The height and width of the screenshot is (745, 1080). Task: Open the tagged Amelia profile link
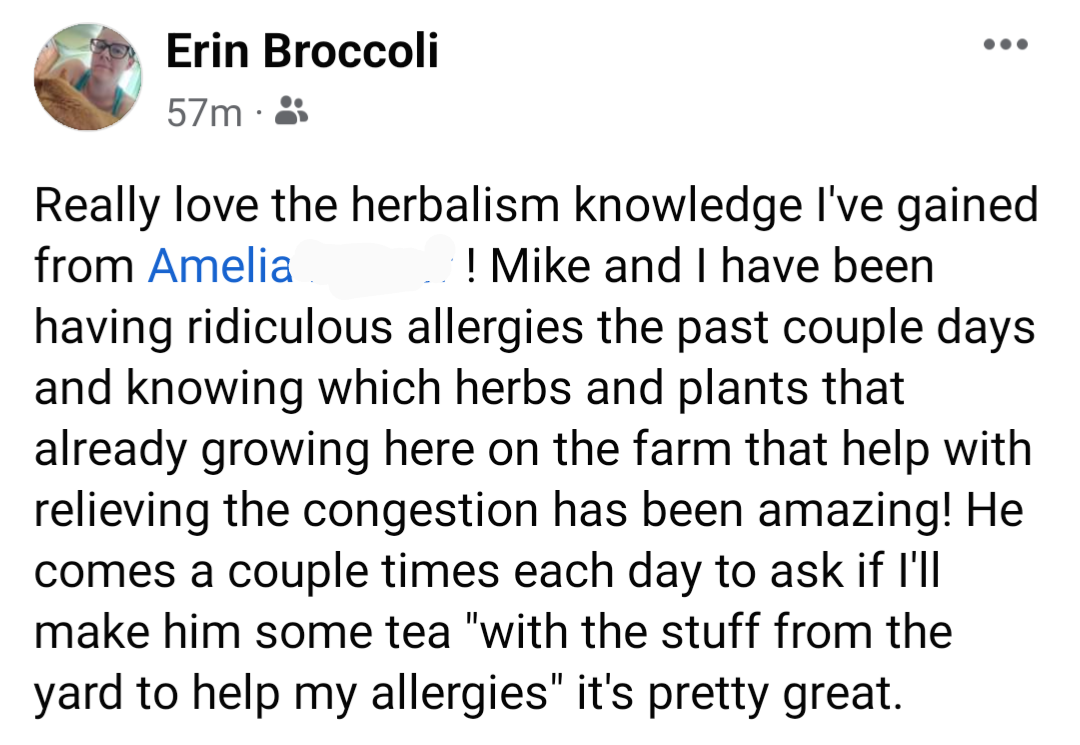[220, 267]
